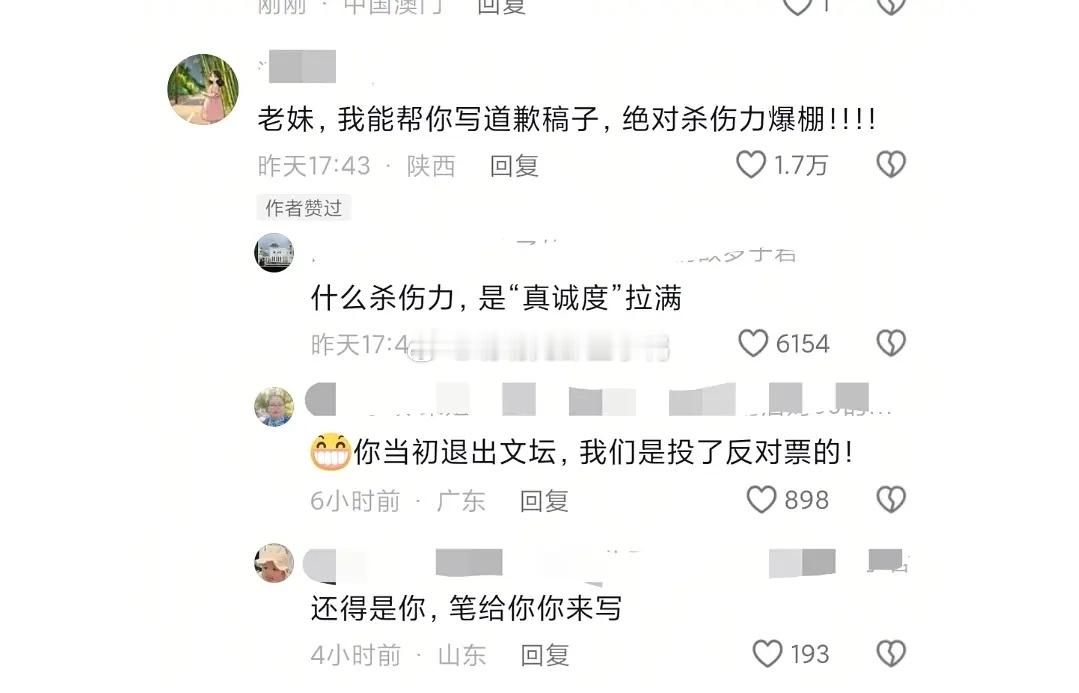Like the 1.7万 comment from 陕西
The height and width of the screenshot is (693, 1079).
(751, 164)
